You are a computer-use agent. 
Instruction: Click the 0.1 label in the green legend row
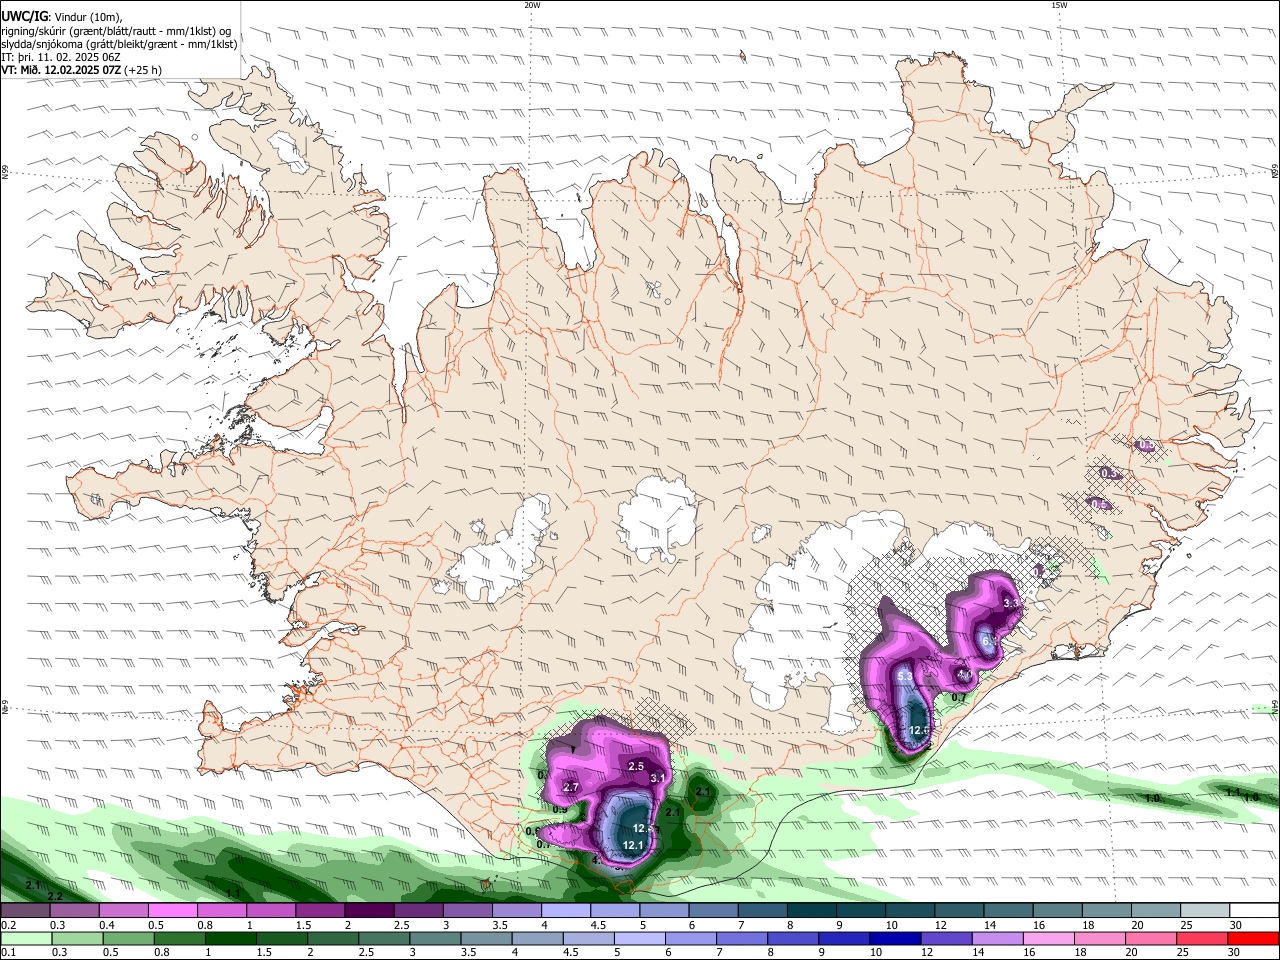point(8,952)
